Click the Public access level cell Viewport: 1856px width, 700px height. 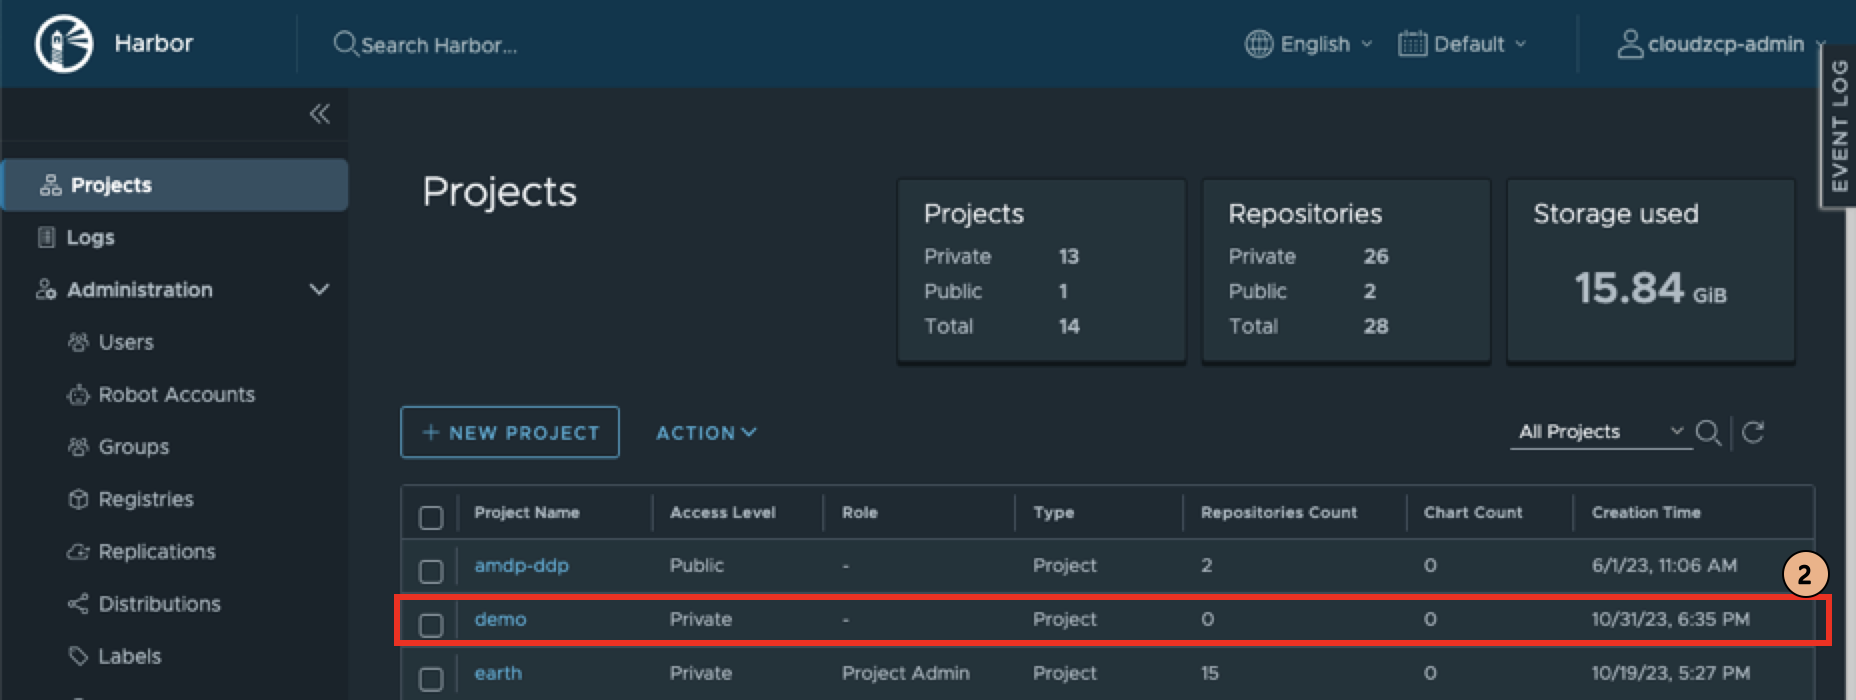(x=697, y=565)
